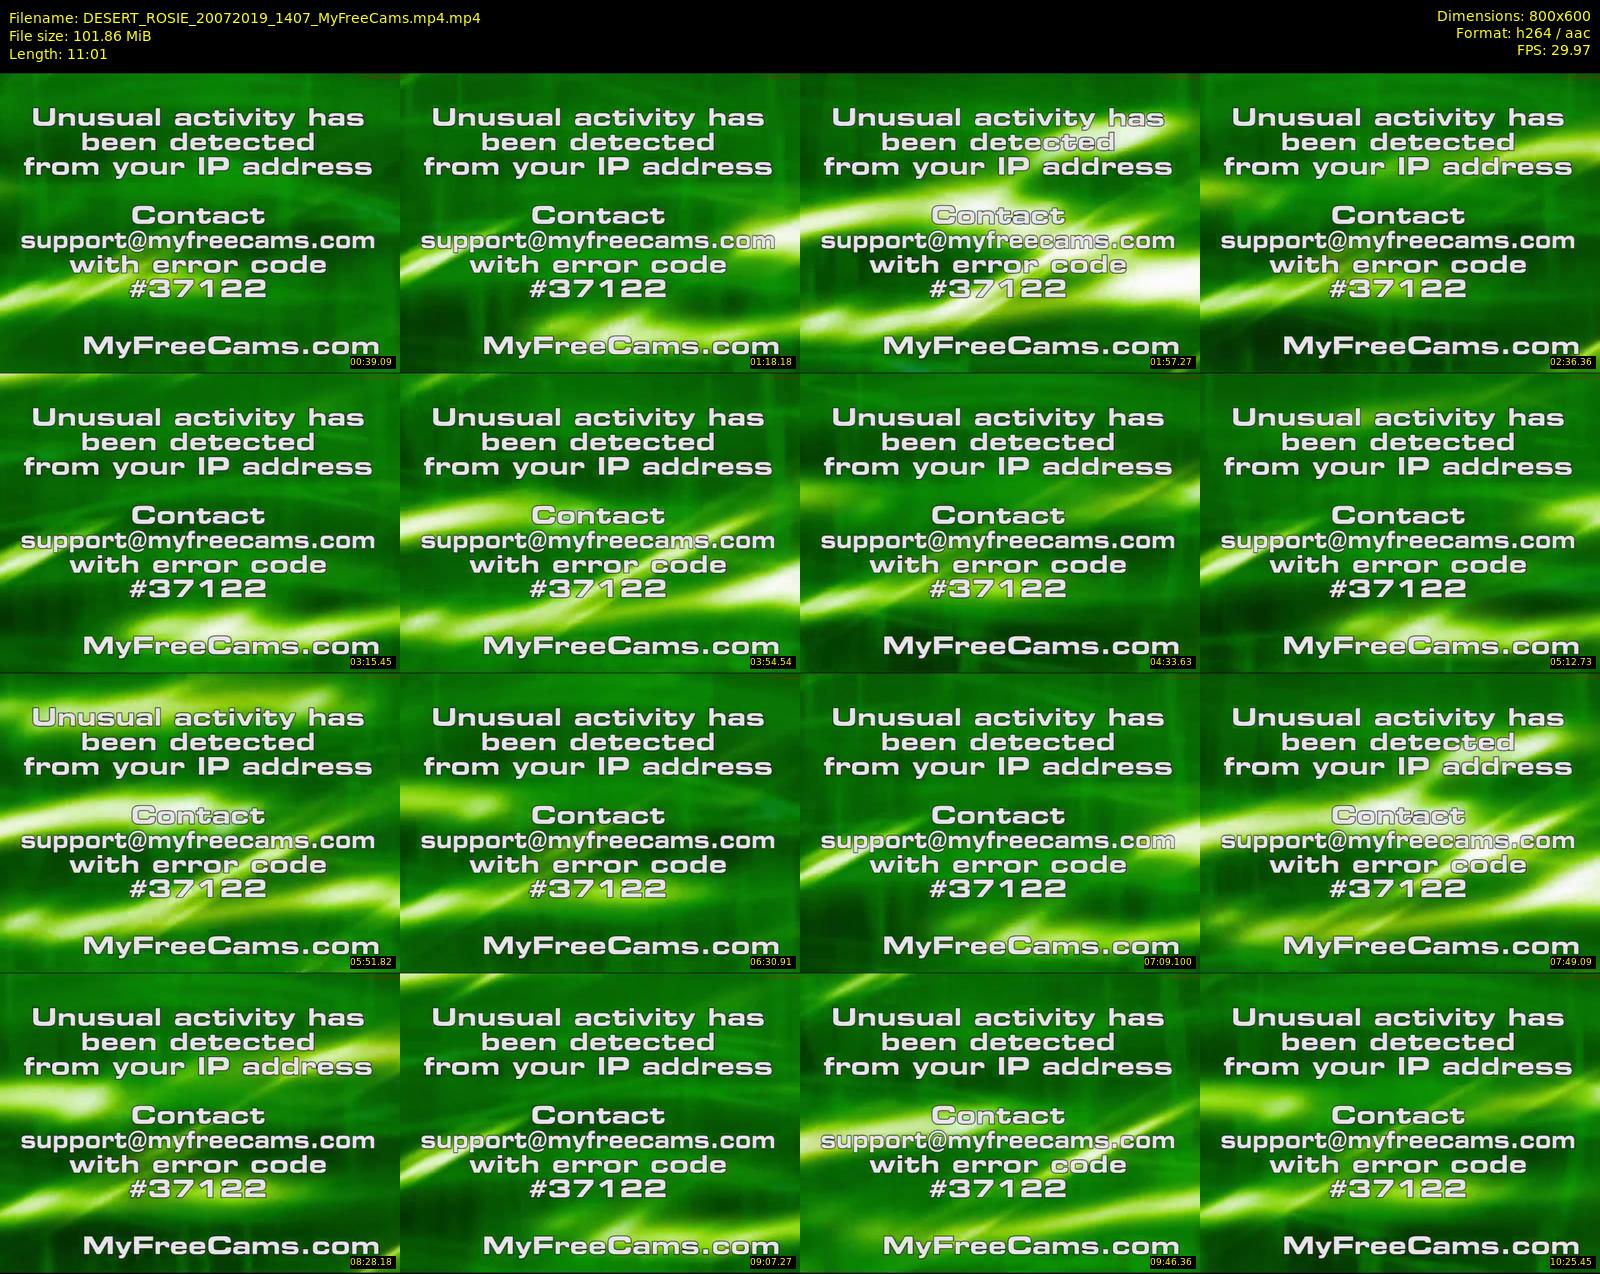Select the thumbnail frame at 04:33.63
1600x1274 pixels.
coord(999,523)
